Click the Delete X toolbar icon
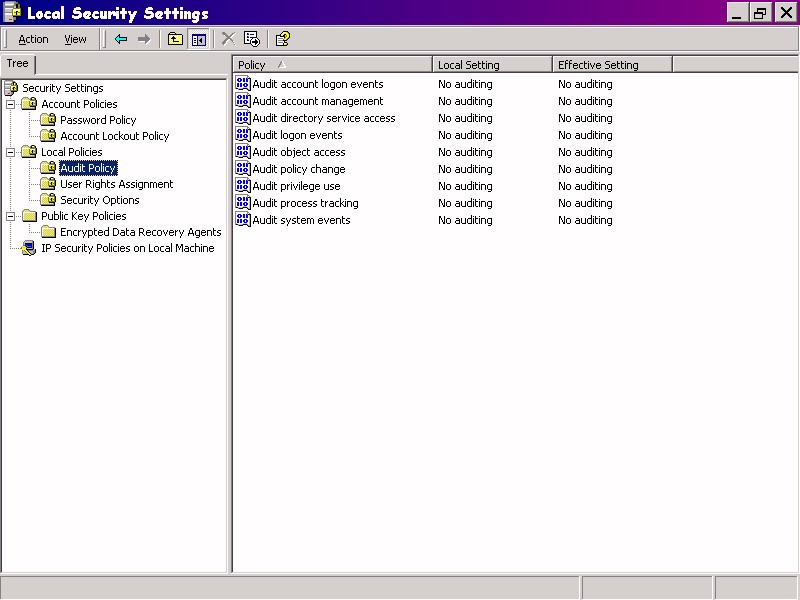 click(x=229, y=39)
